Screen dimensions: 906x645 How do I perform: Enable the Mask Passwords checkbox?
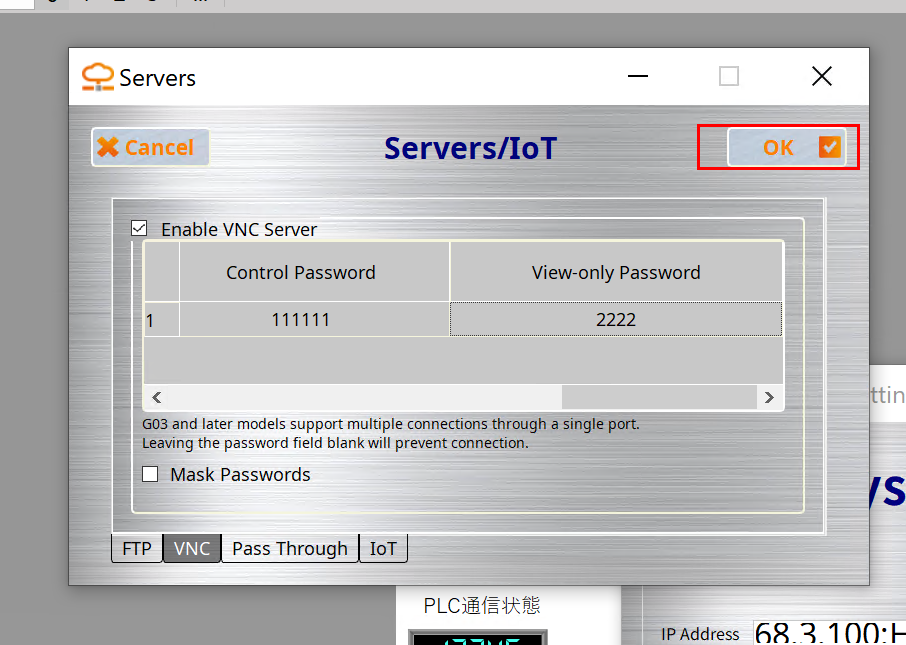coord(150,475)
